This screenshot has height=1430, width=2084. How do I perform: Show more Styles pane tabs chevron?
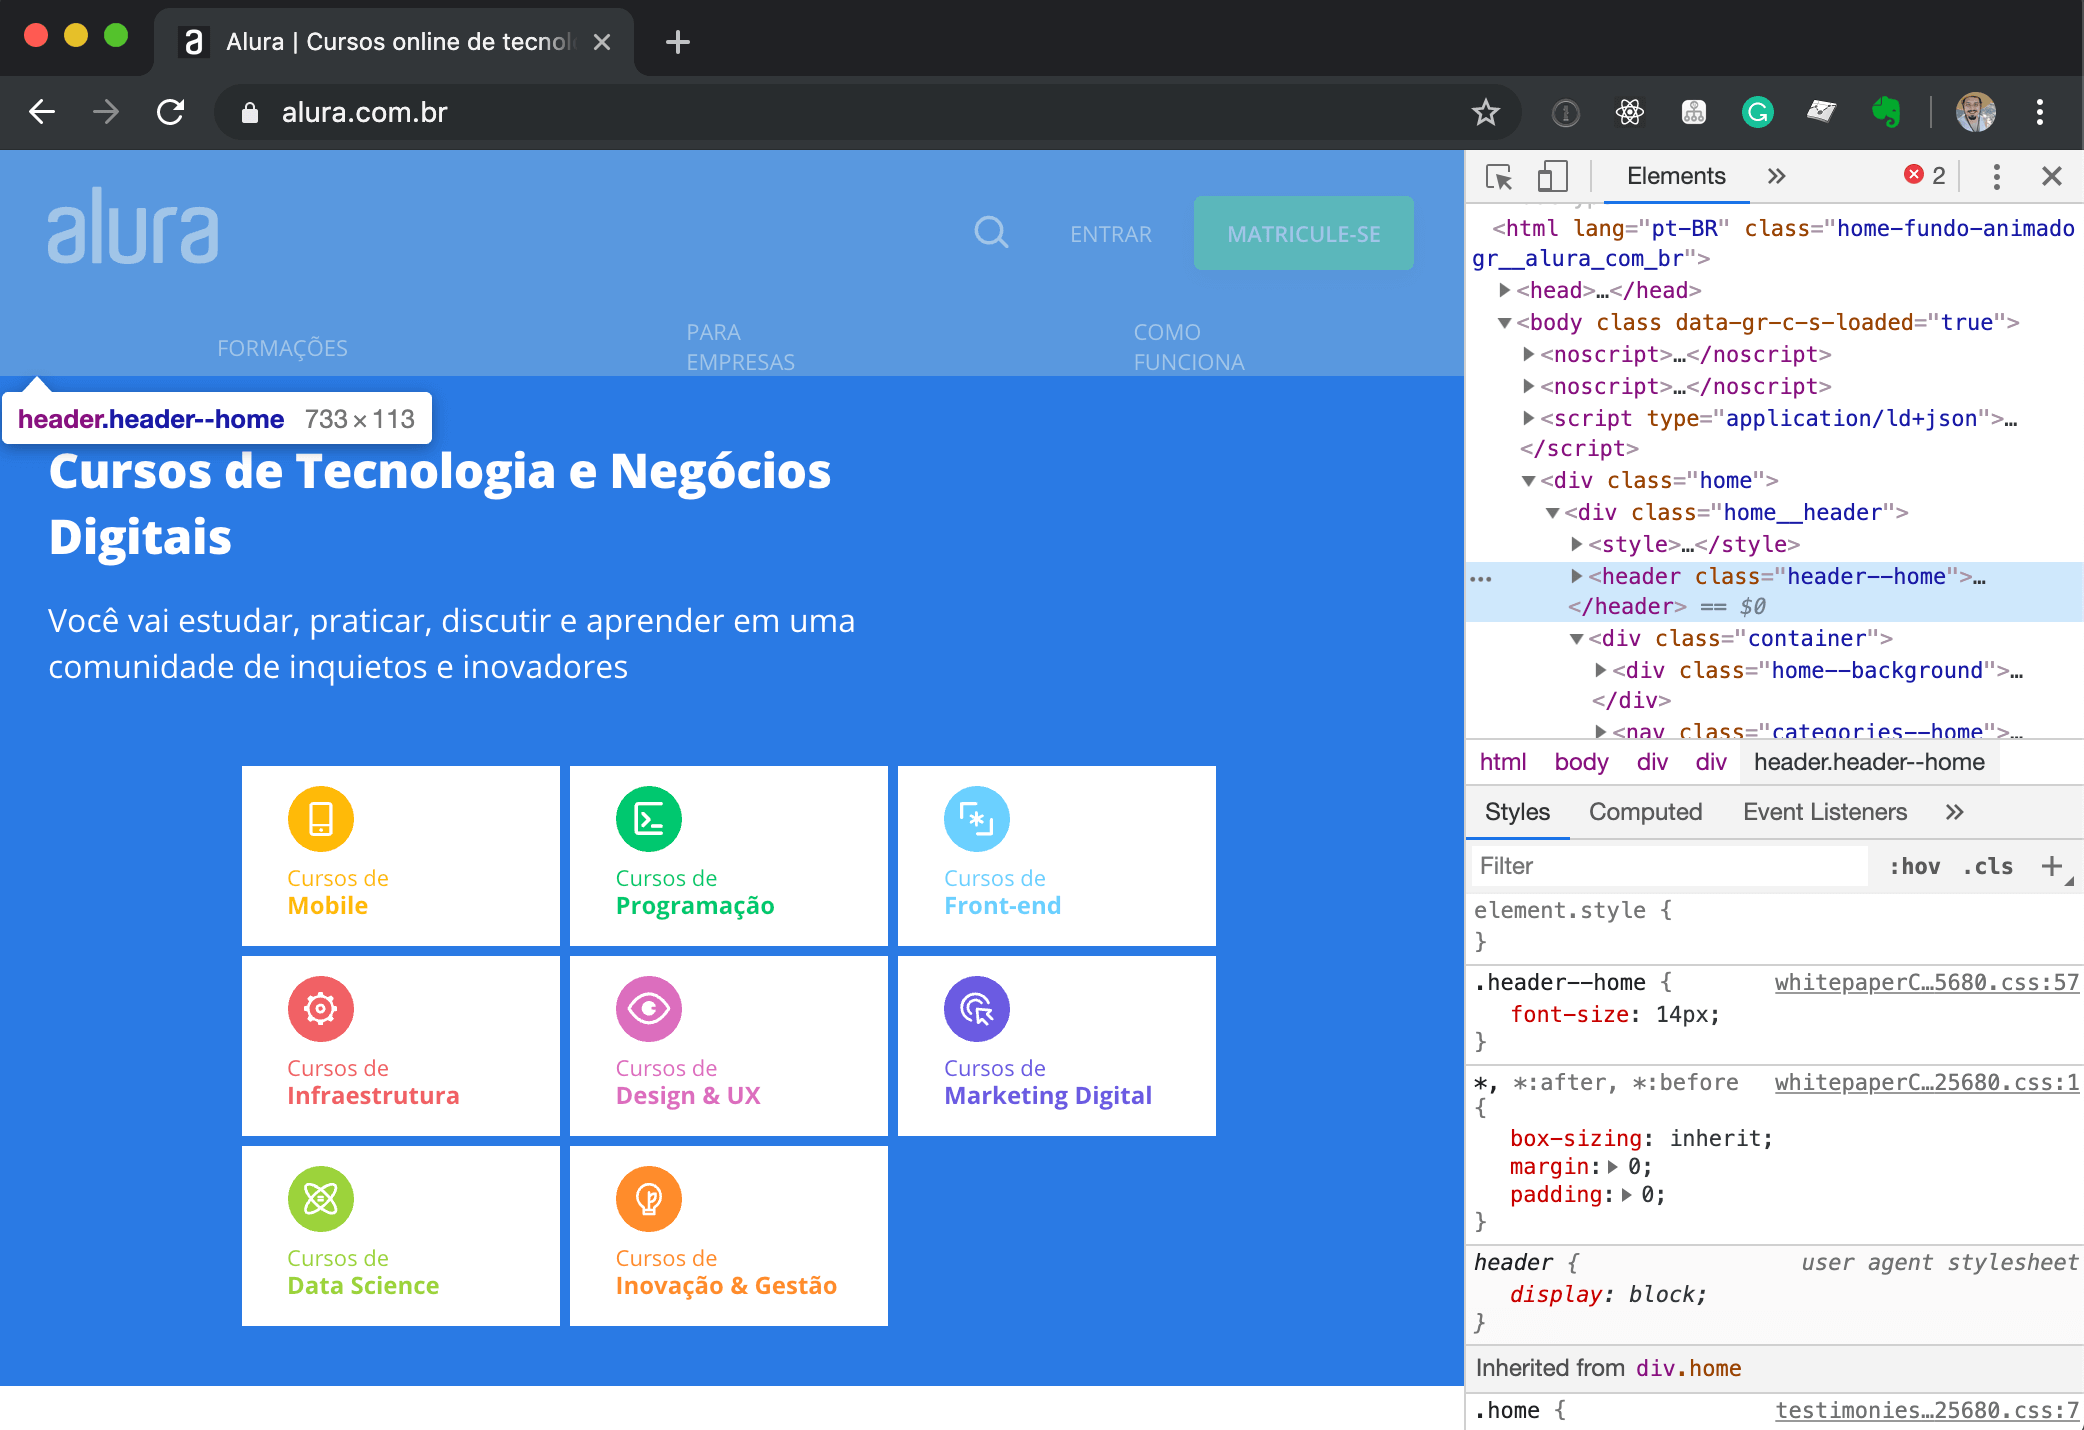click(1955, 812)
